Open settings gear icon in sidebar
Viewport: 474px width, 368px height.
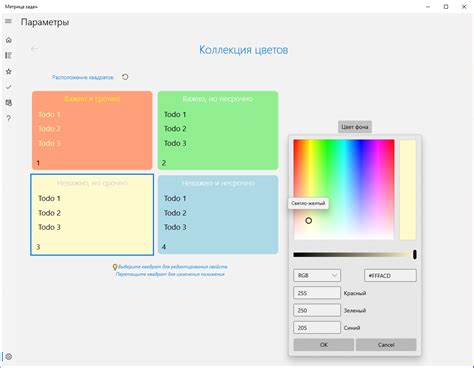pos(9,356)
